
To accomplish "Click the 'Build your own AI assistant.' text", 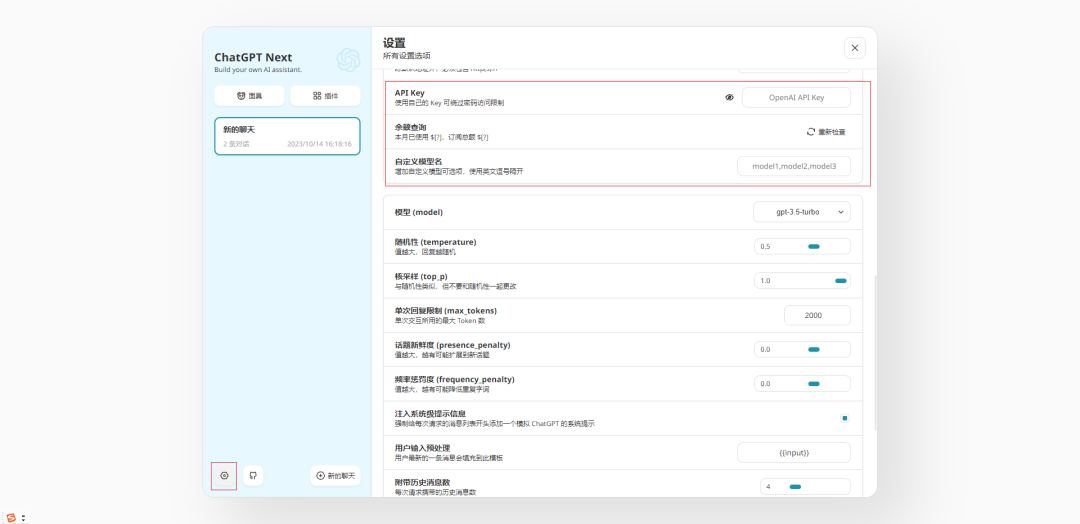I will click(x=258, y=70).
